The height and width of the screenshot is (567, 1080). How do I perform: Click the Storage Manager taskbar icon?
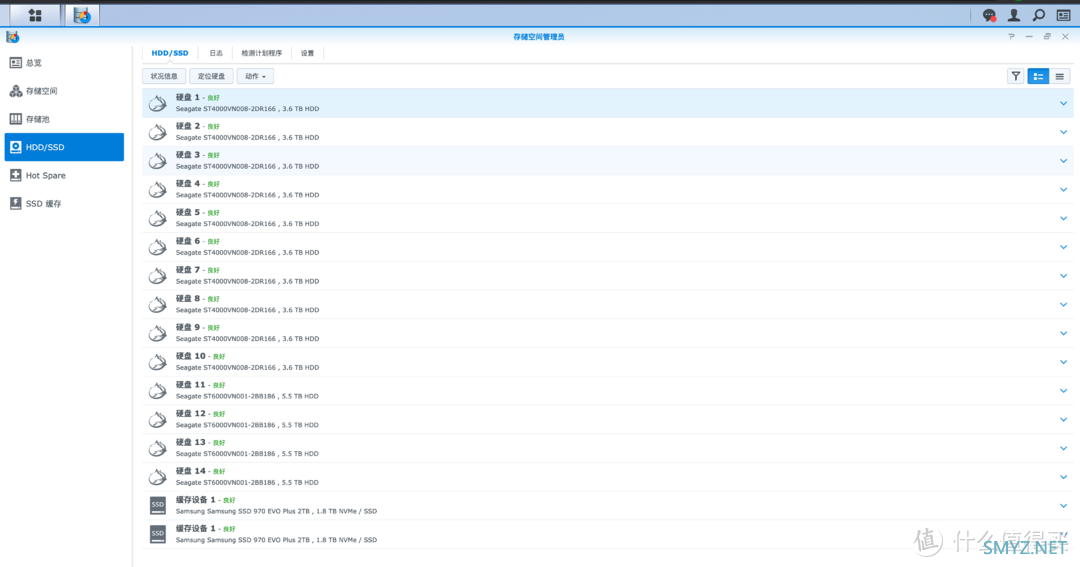click(82, 15)
